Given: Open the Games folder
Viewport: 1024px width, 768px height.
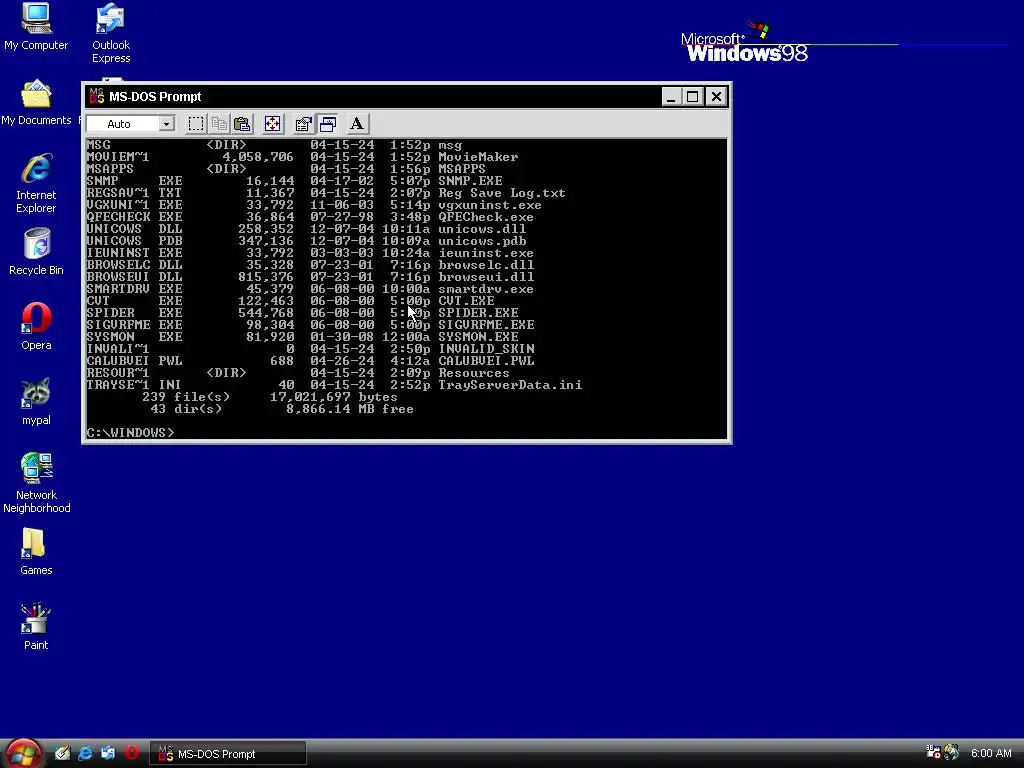Looking at the screenshot, I should pos(36,552).
